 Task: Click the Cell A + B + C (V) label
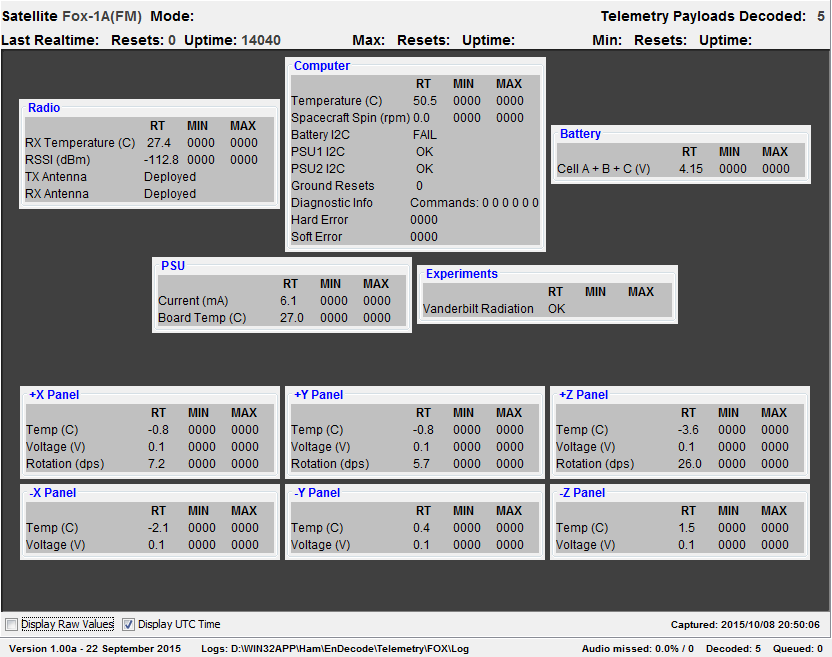pyautogui.click(x=603, y=169)
